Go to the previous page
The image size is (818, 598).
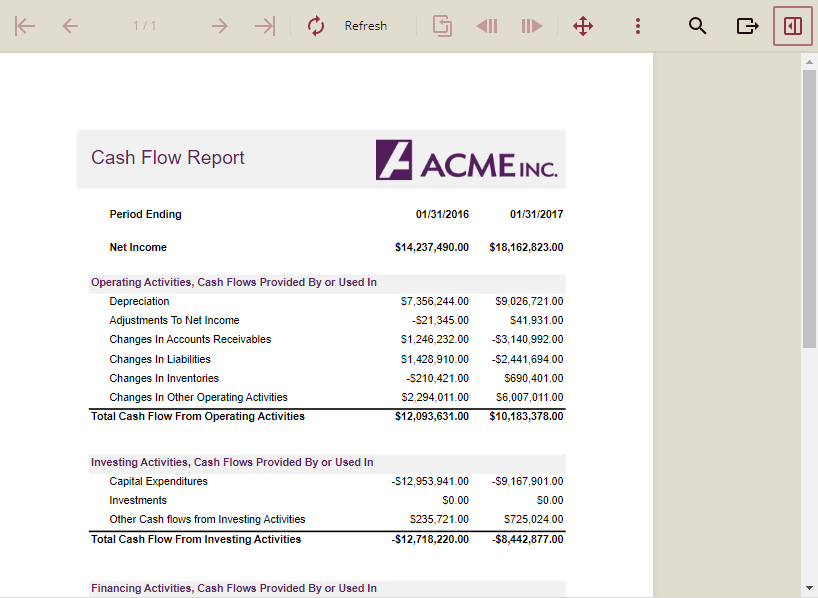point(70,26)
